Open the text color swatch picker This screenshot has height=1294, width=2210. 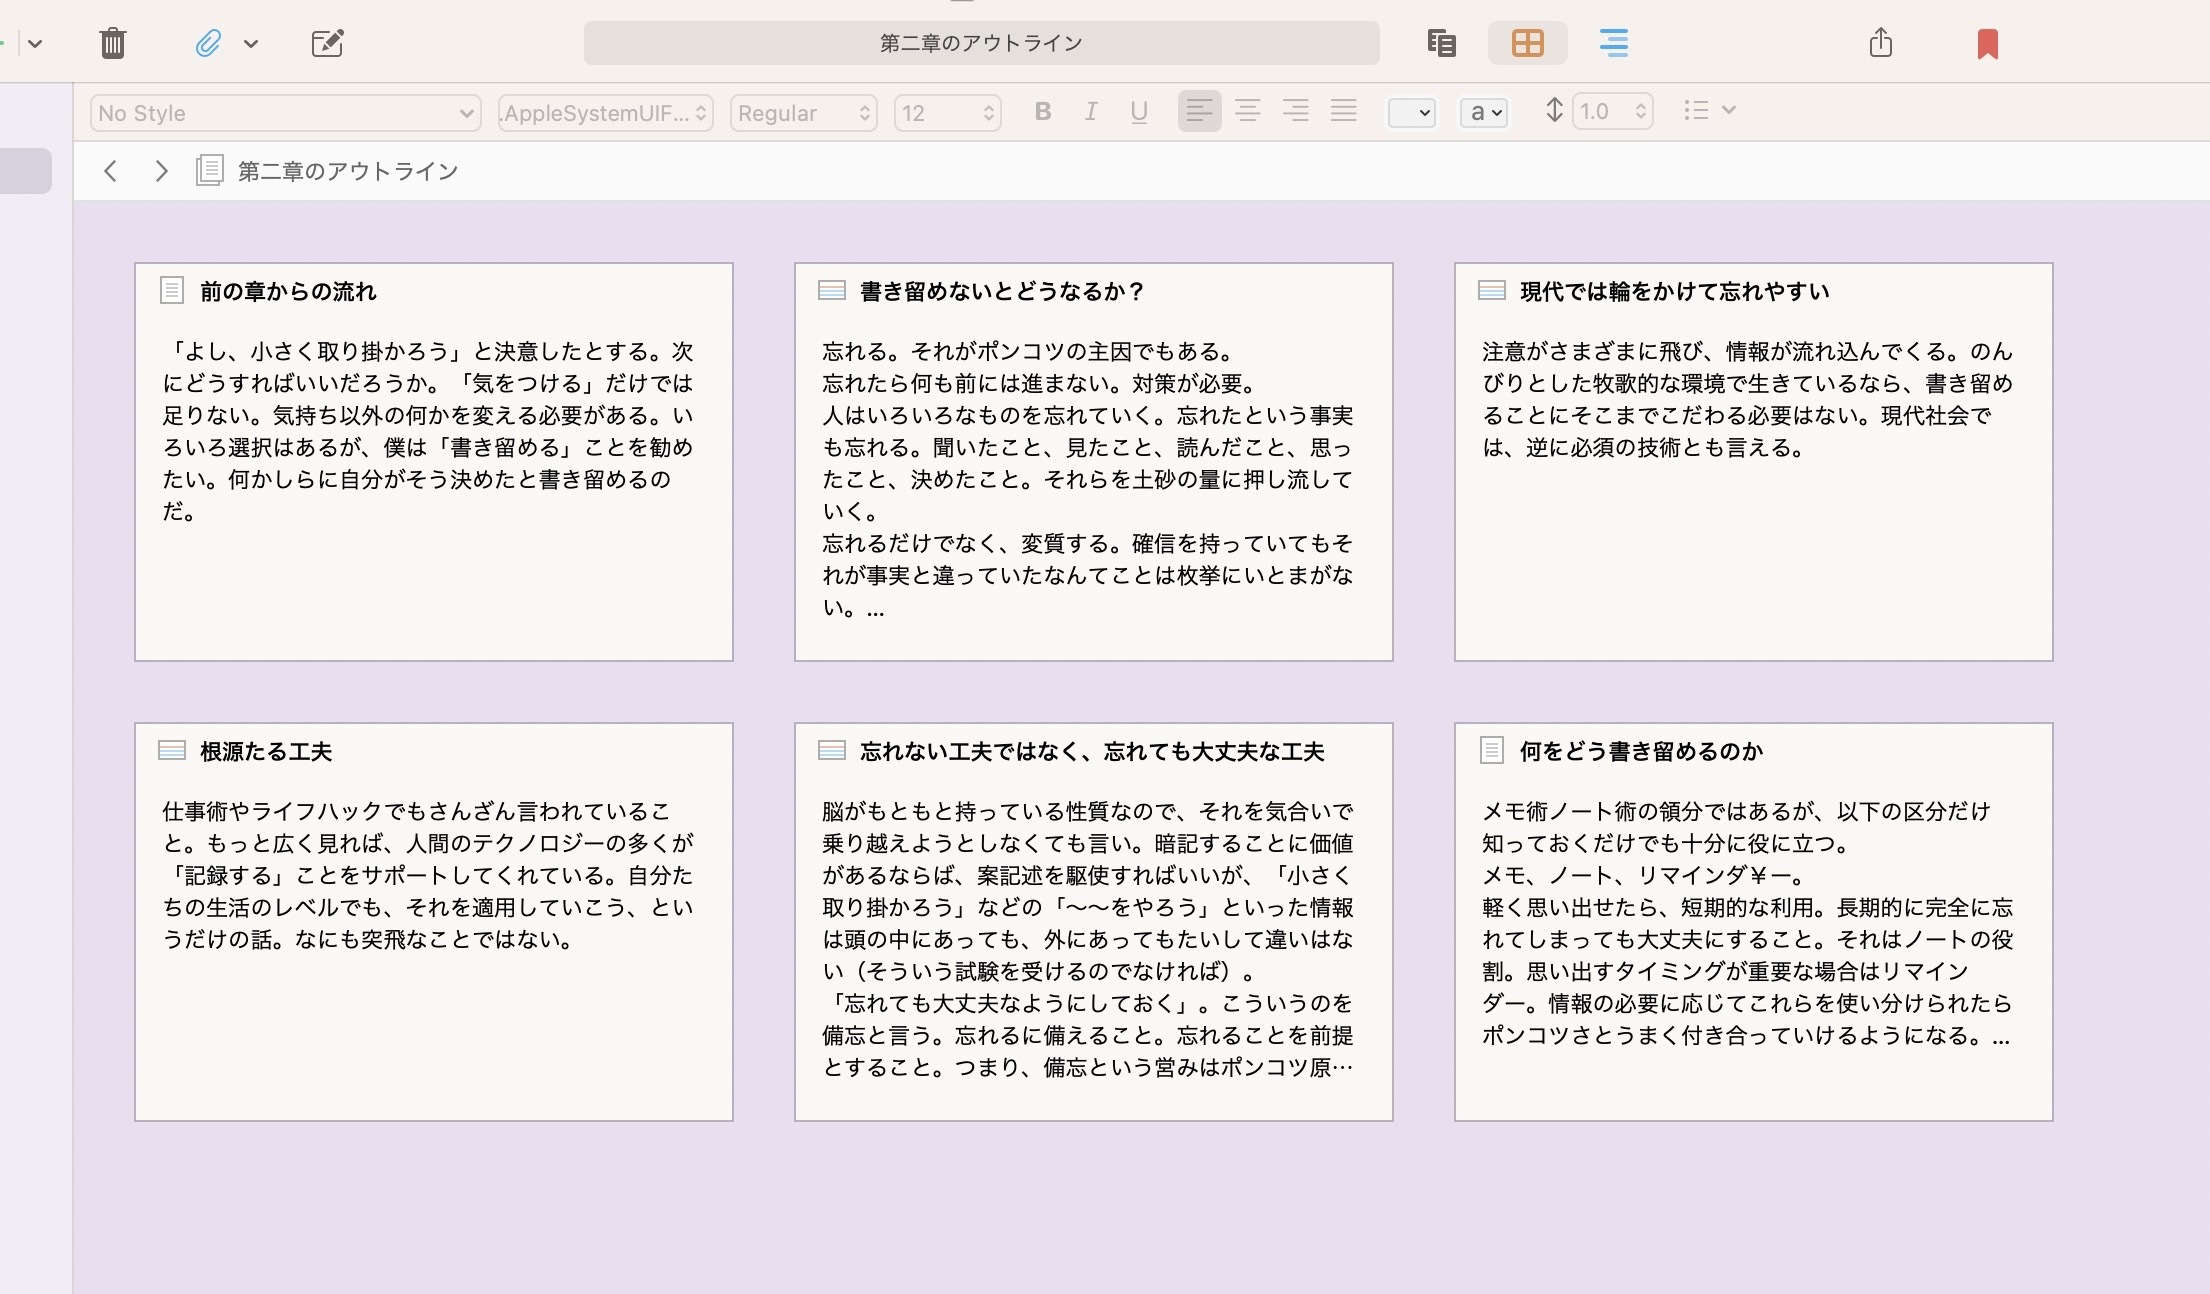point(1411,113)
